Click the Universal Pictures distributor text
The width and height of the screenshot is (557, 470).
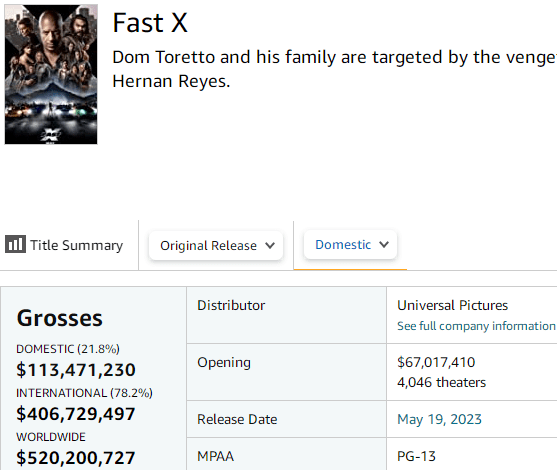pyautogui.click(x=453, y=306)
